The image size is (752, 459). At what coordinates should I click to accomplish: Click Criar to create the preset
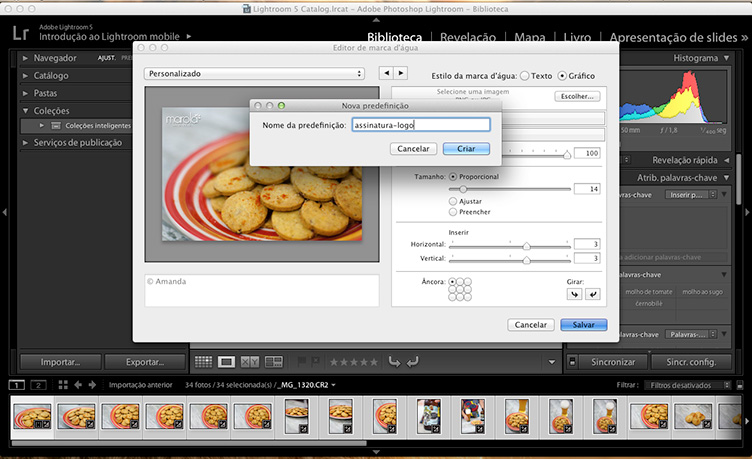(466, 148)
